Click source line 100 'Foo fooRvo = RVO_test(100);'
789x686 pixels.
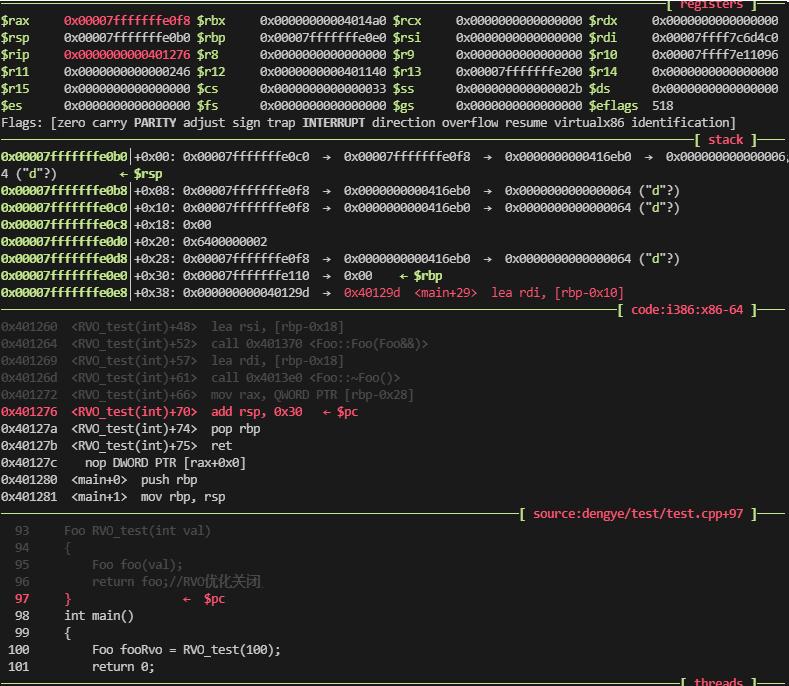coord(186,650)
